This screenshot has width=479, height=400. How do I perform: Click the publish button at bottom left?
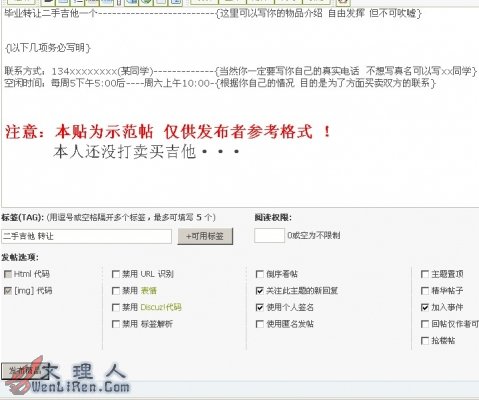(x=25, y=371)
